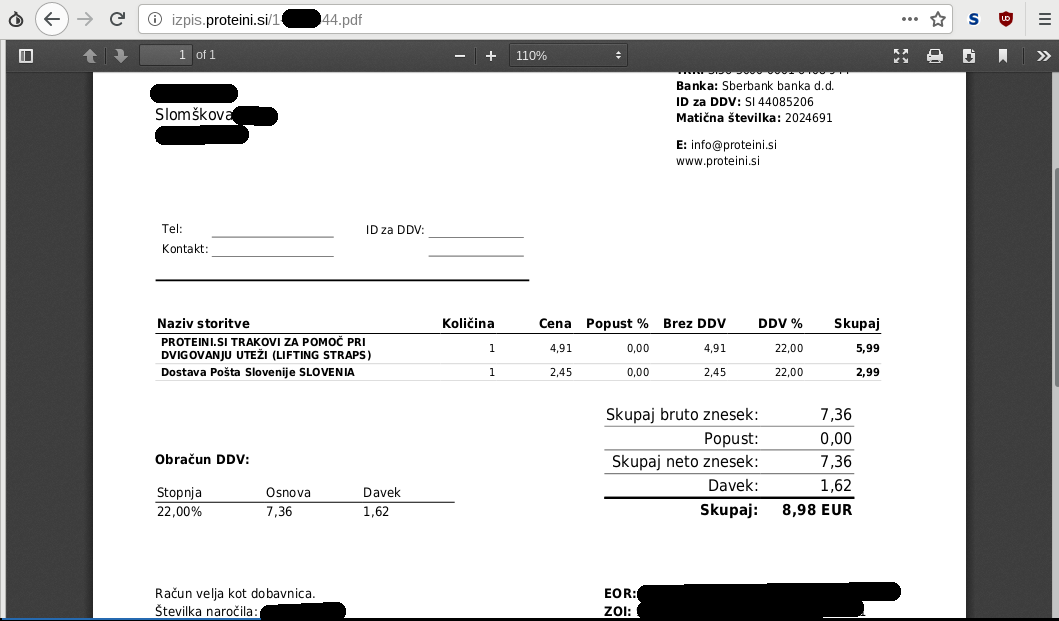Click 'Račun velja kot dobavnica.' text
This screenshot has height=621, width=1059.
(x=235, y=594)
